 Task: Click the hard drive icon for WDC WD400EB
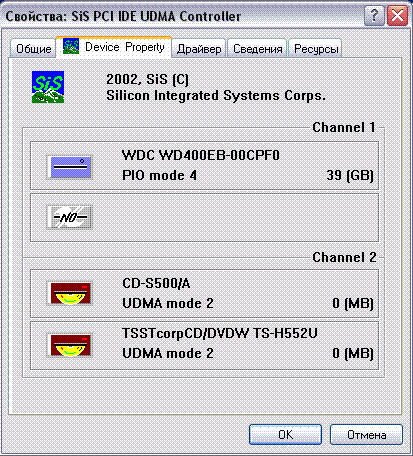(69, 167)
